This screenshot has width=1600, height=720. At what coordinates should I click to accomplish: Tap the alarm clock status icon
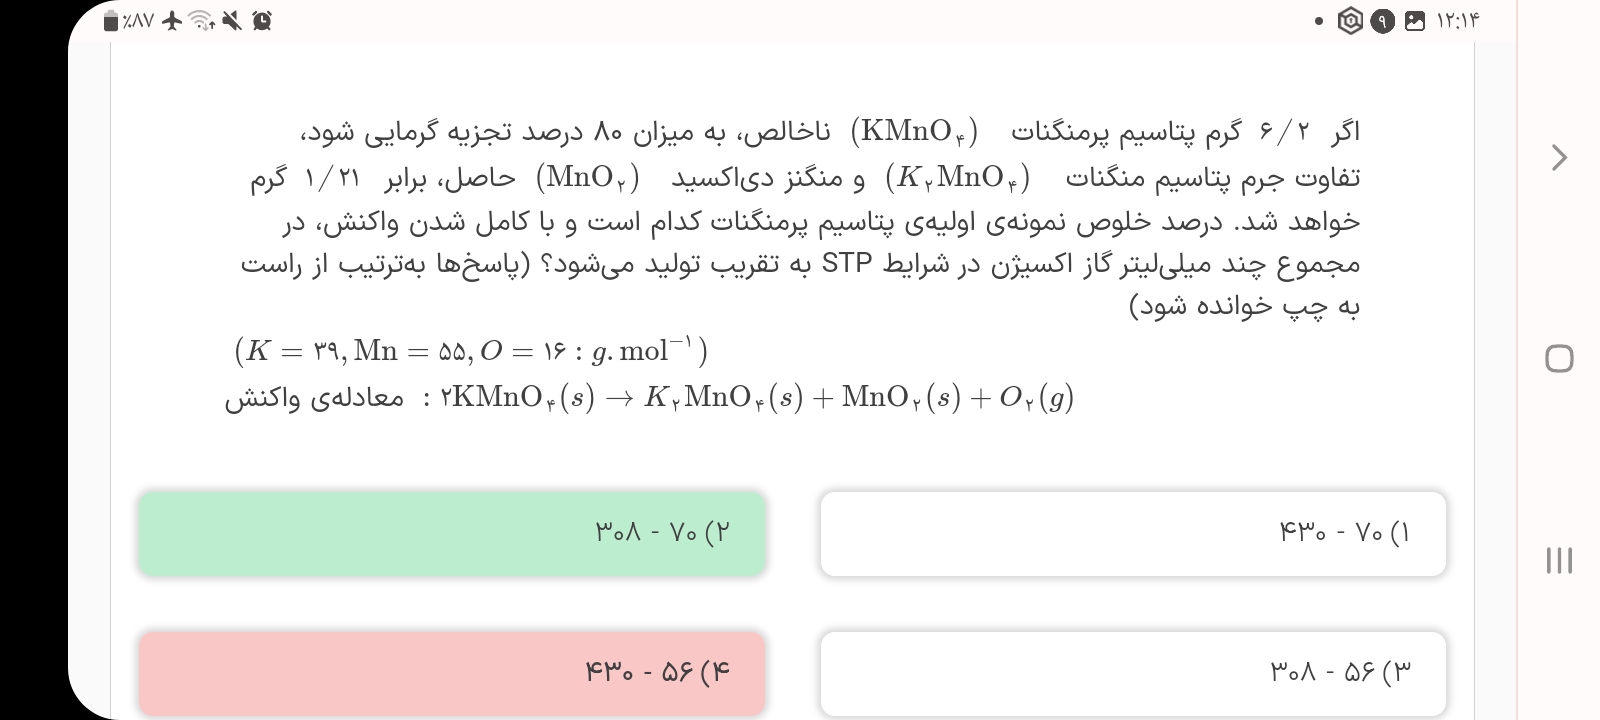[x=262, y=20]
